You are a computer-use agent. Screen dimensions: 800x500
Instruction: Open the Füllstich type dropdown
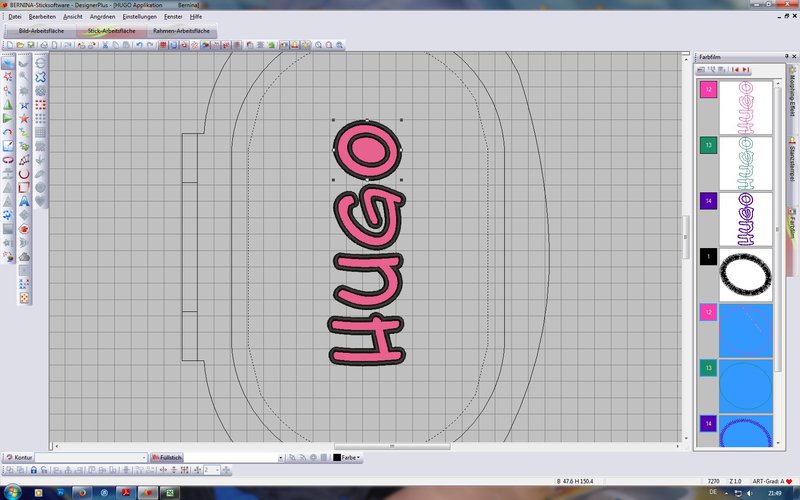coord(280,458)
